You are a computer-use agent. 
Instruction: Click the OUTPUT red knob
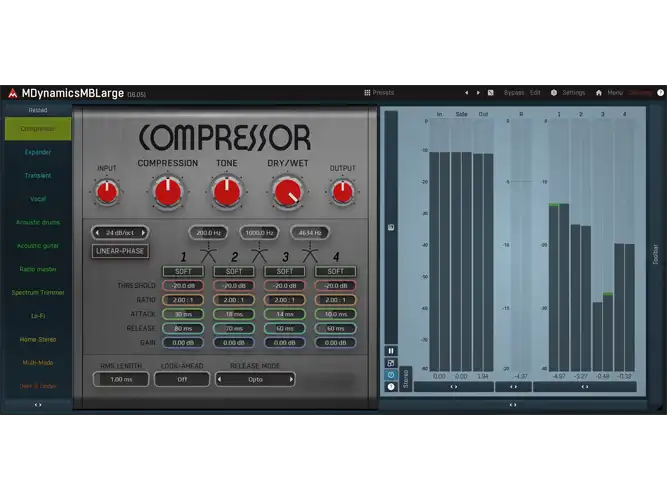coord(342,192)
